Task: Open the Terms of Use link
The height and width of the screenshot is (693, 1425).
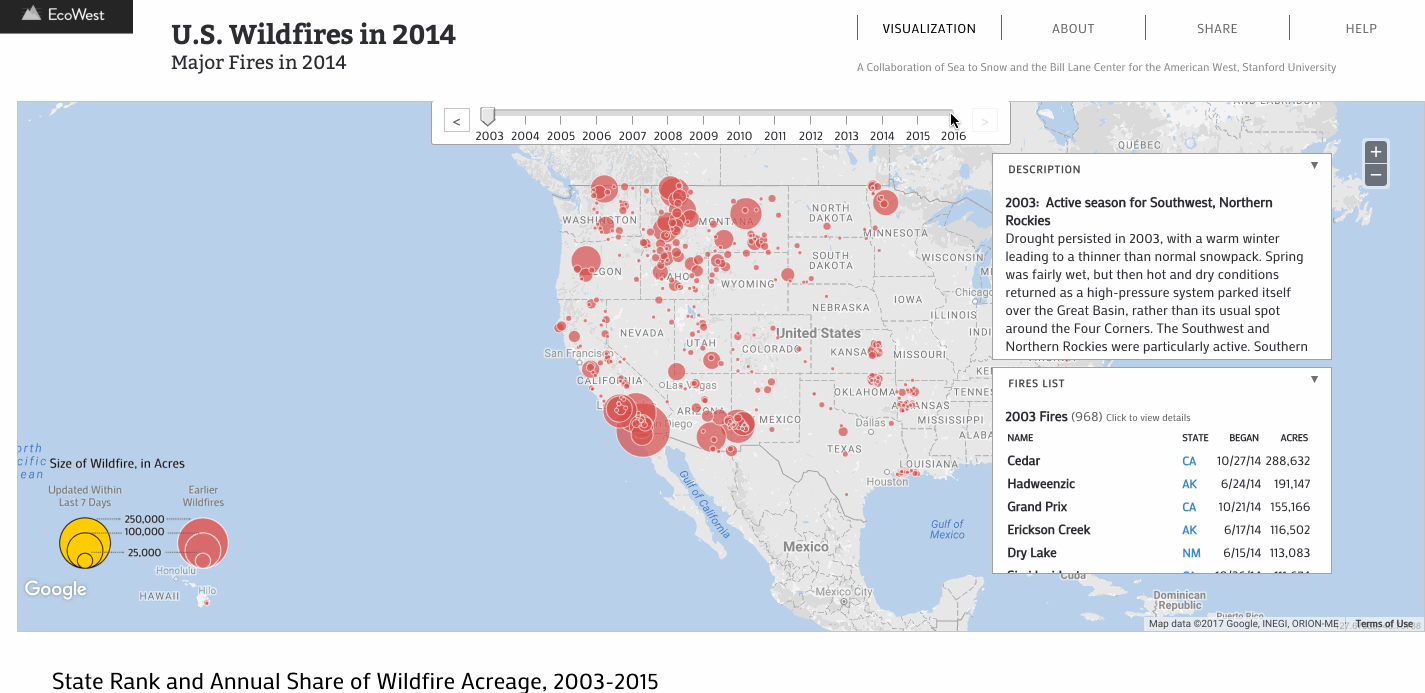Action: point(1384,624)
